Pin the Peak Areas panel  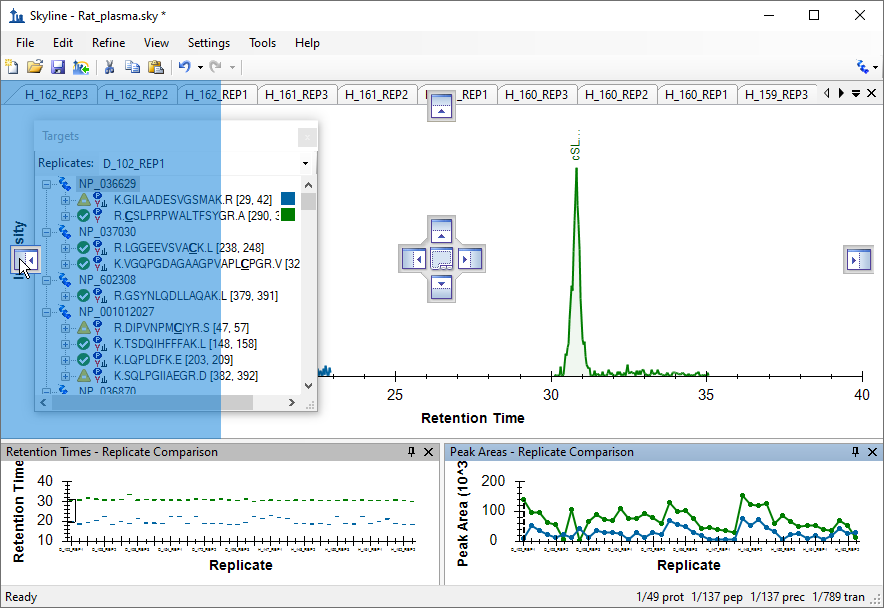pyautogui.click(x=855, y=452)
